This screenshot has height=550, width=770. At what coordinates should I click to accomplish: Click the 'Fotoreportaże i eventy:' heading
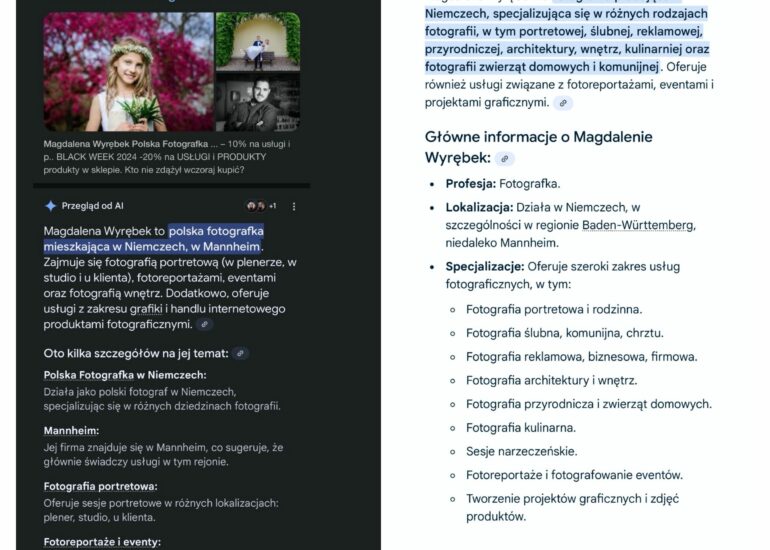click(x=102, y=542)
